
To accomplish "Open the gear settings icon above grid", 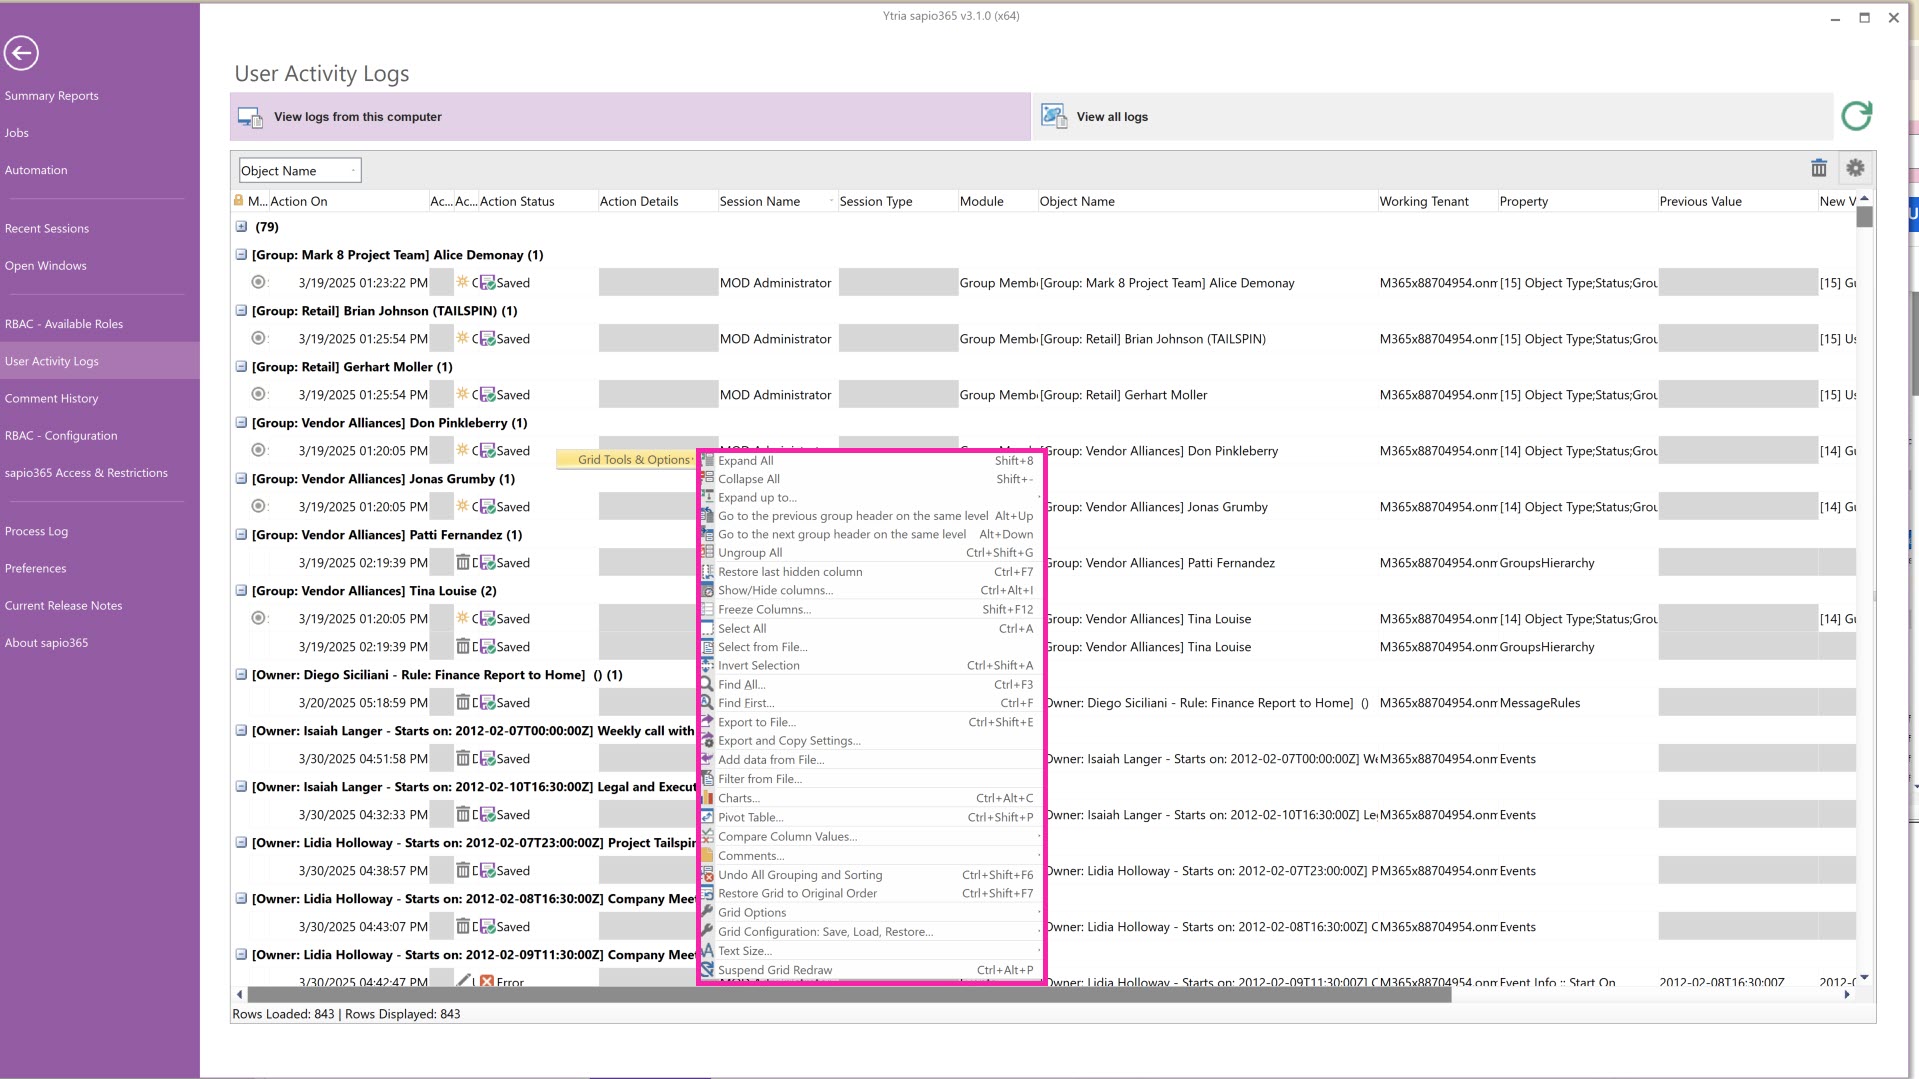I will [1855, 168].
